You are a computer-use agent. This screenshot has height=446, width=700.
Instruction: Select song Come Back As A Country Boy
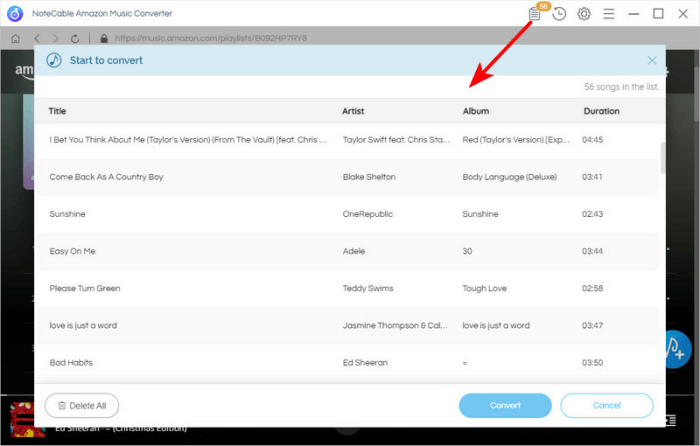pyautogui.click(x=106, y=177)
